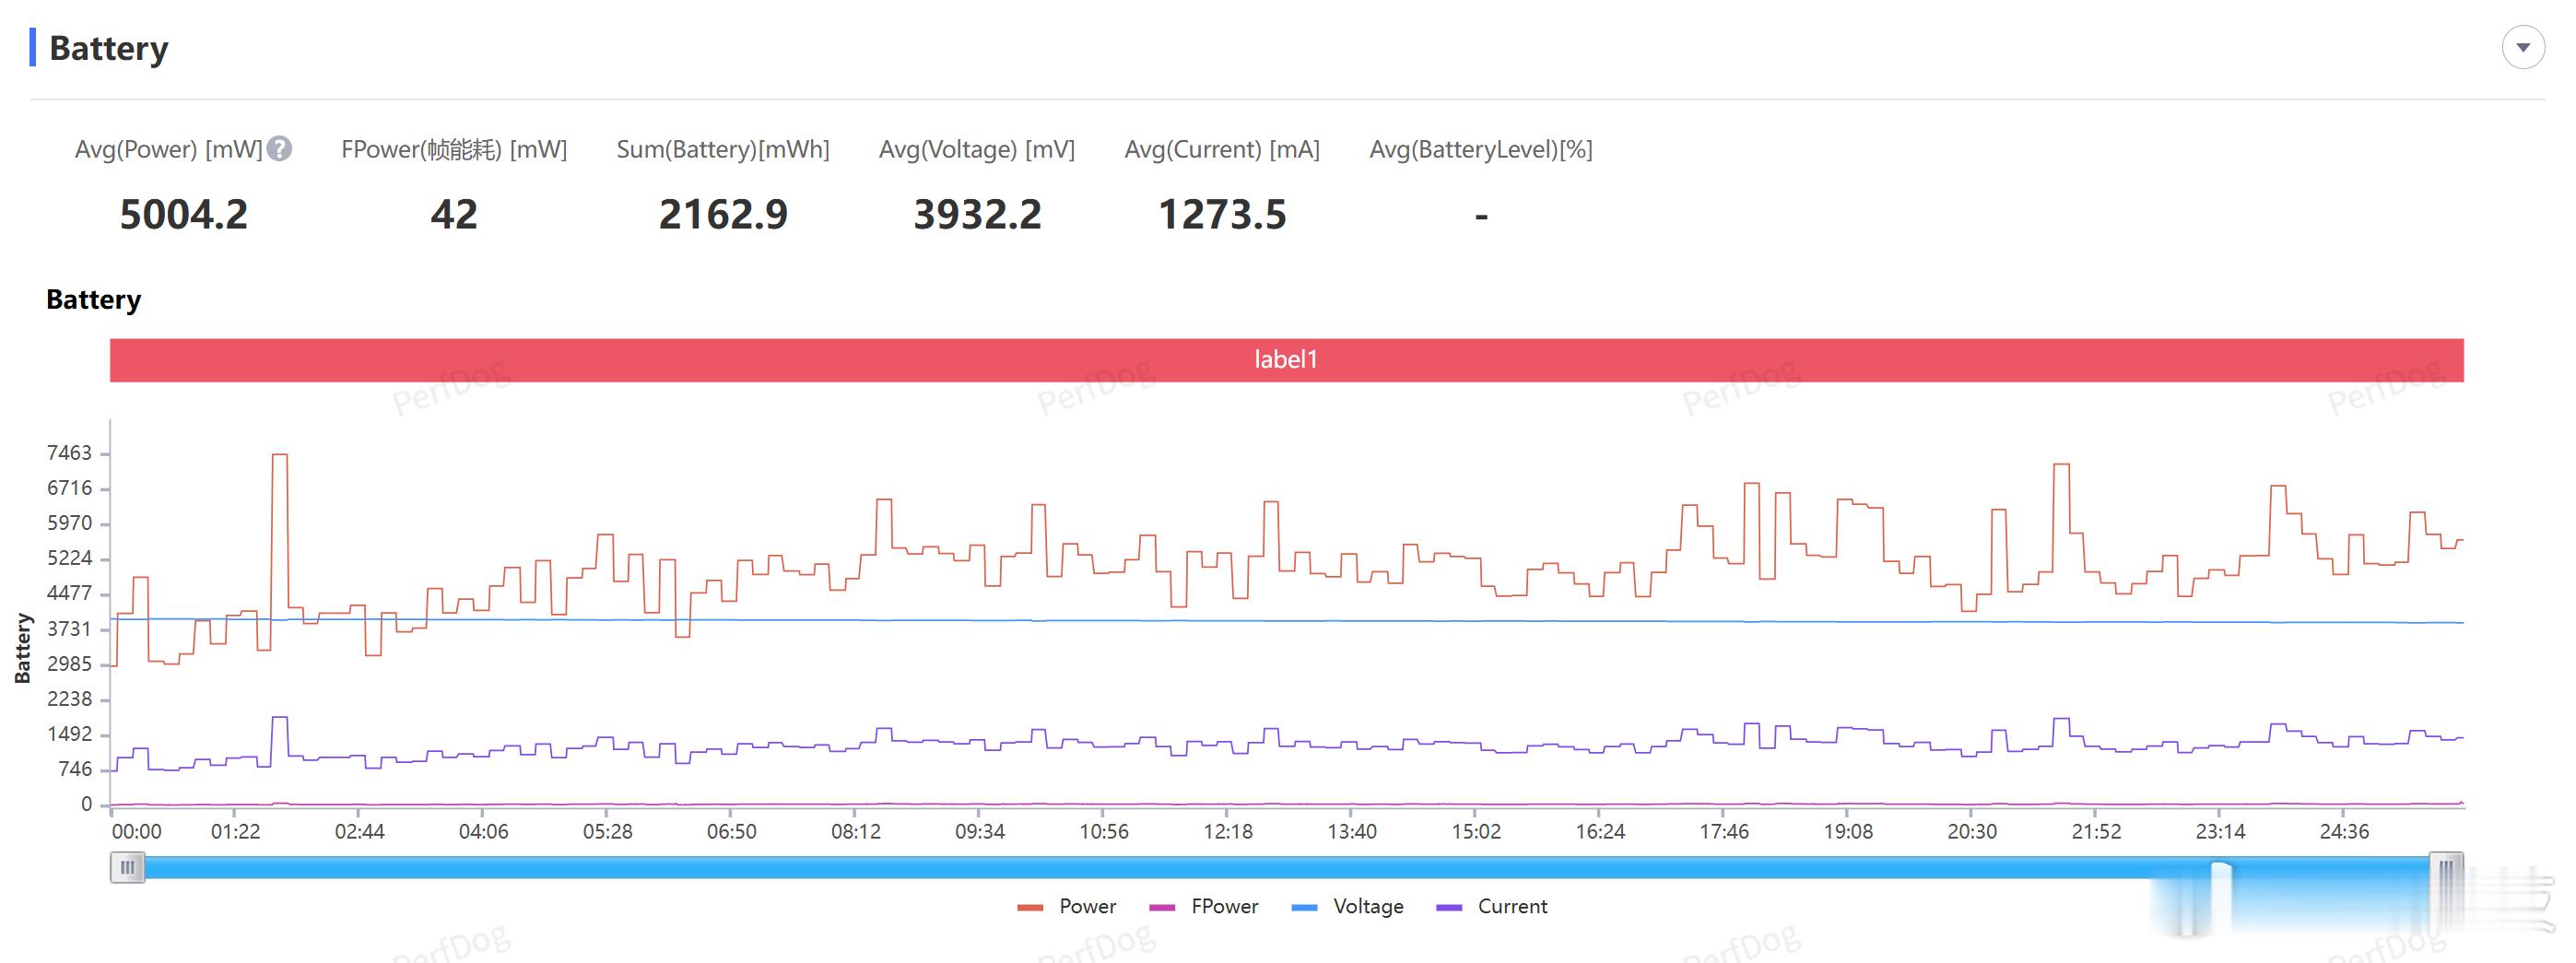Toggle the Power series in the legend

(1066, 906)
